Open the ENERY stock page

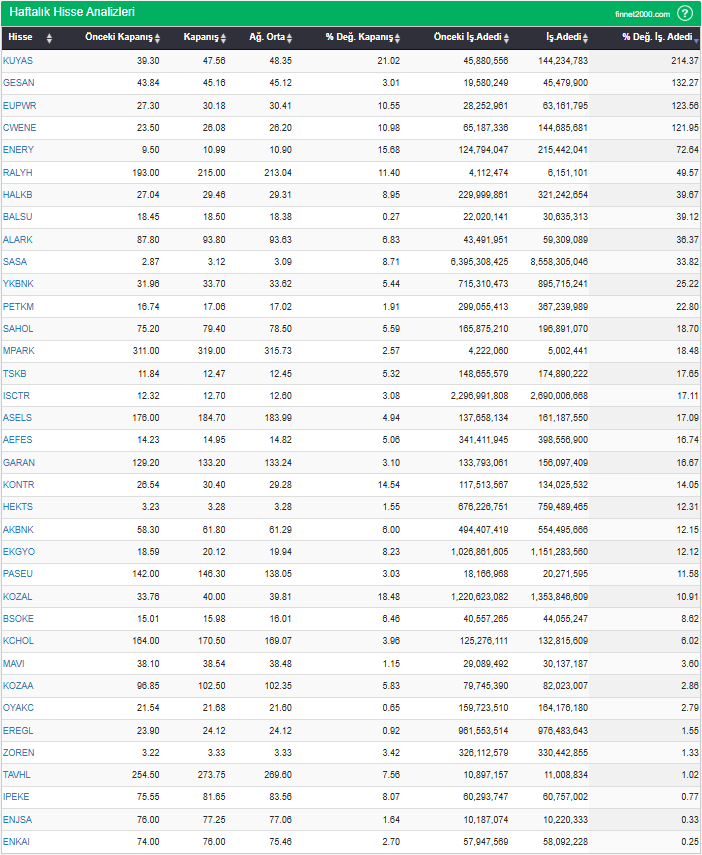pos(18,150)
